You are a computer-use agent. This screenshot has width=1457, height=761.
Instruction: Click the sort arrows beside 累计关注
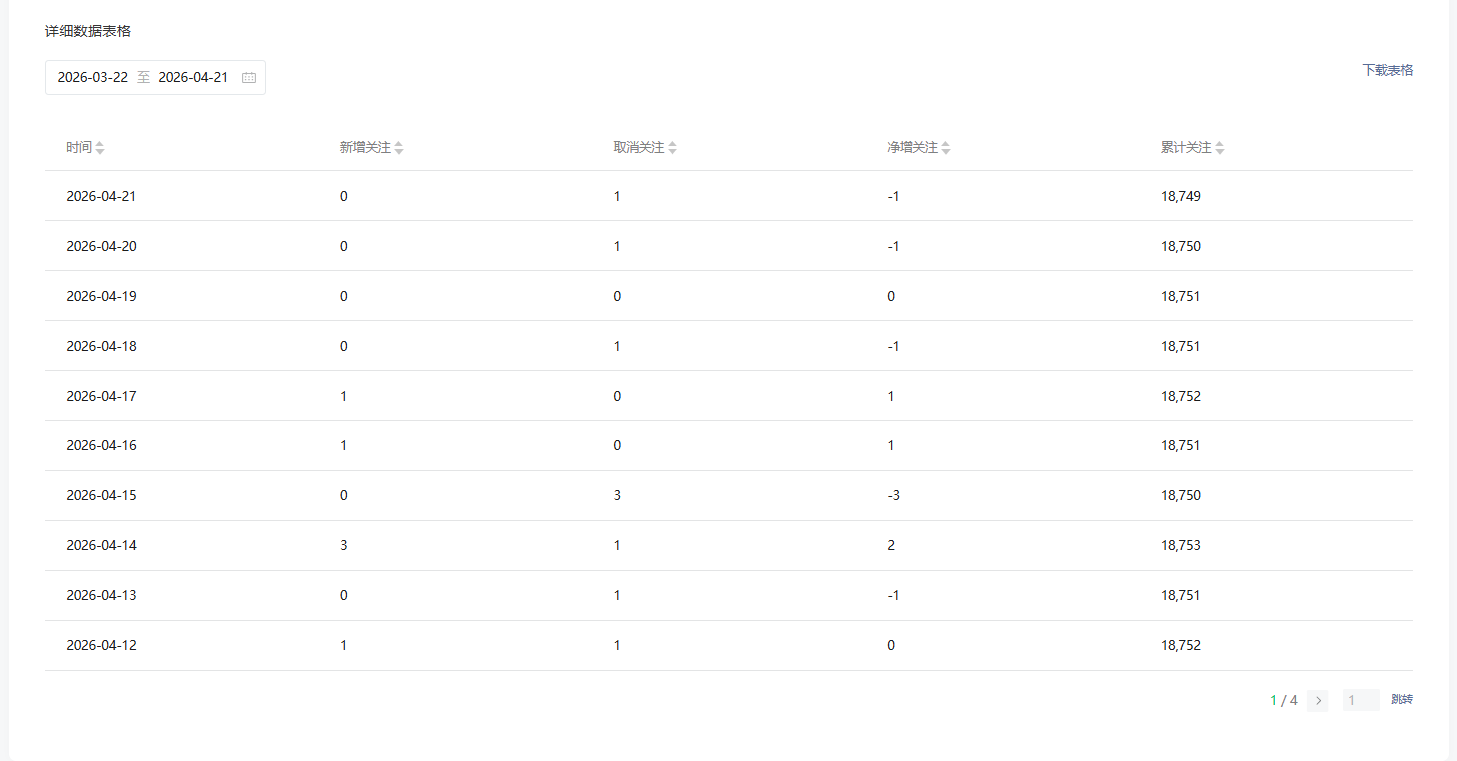coord(1219,148)
